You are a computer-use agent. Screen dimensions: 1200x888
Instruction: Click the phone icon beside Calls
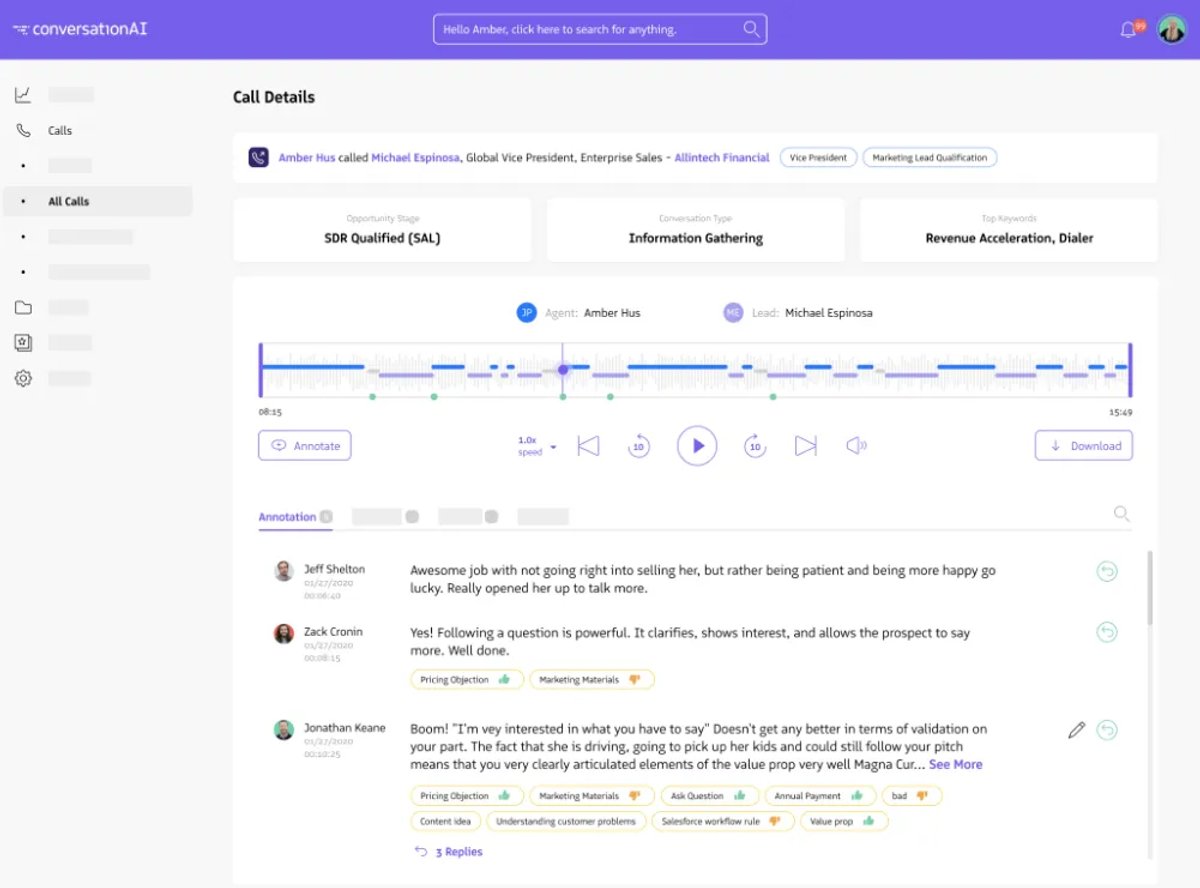click(23, 130)
